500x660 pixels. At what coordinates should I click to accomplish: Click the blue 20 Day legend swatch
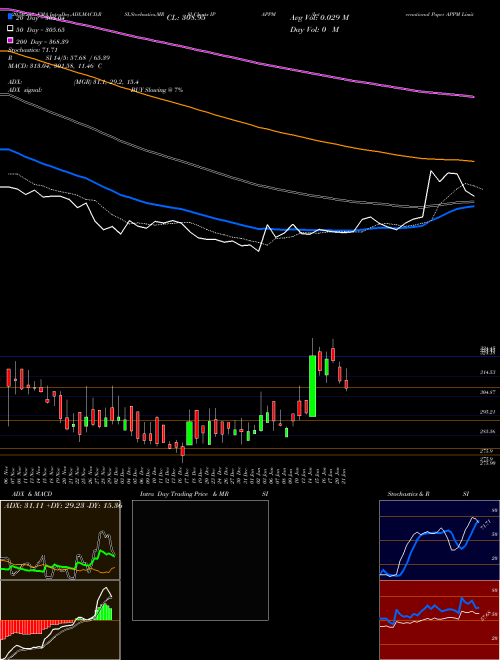(11, 17)
